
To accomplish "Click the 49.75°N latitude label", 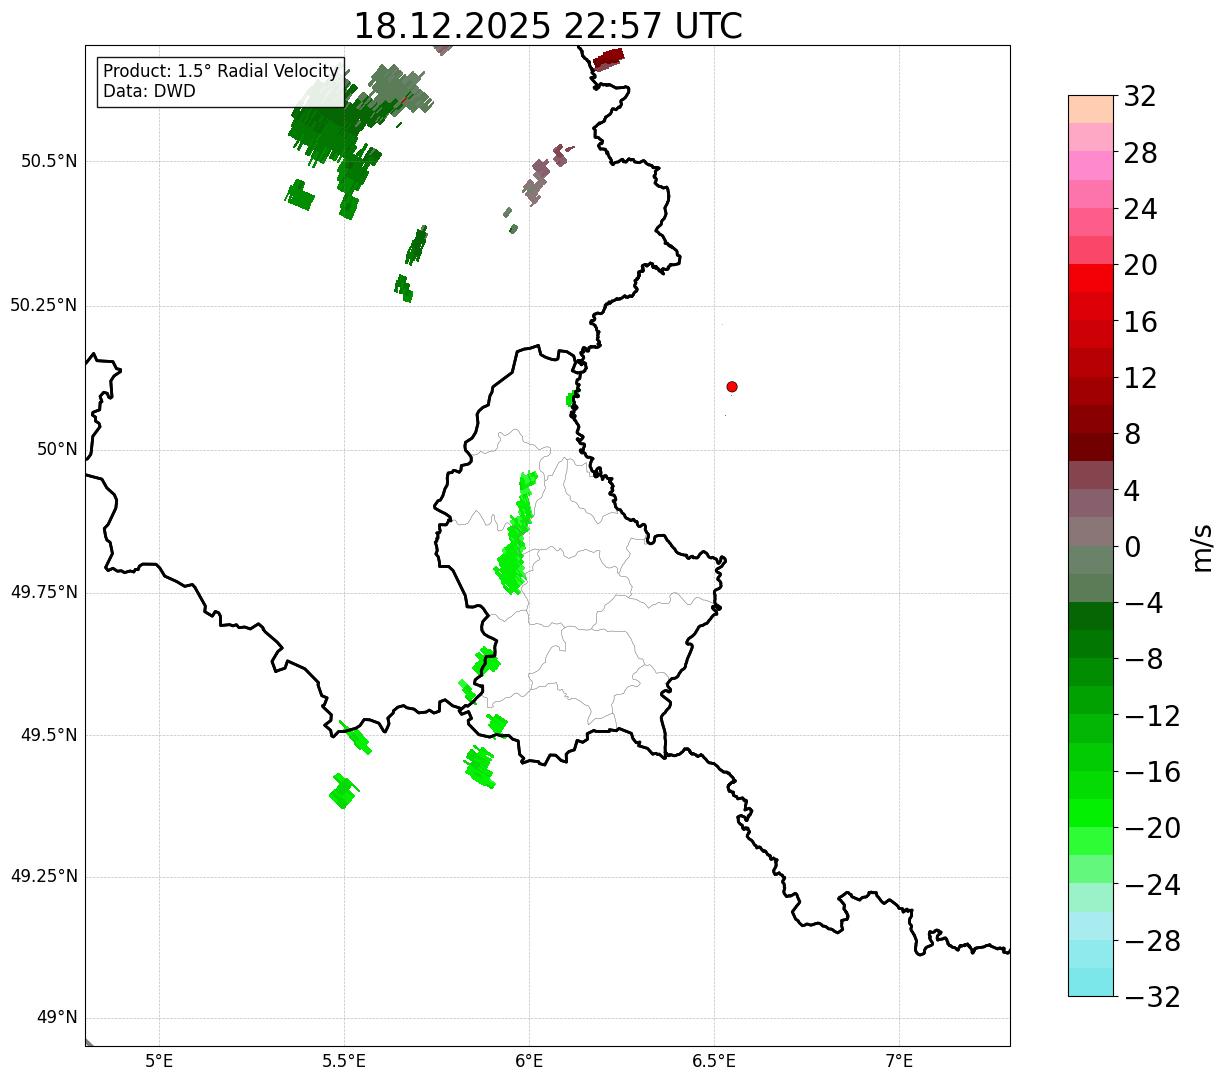I will [44, 592].
